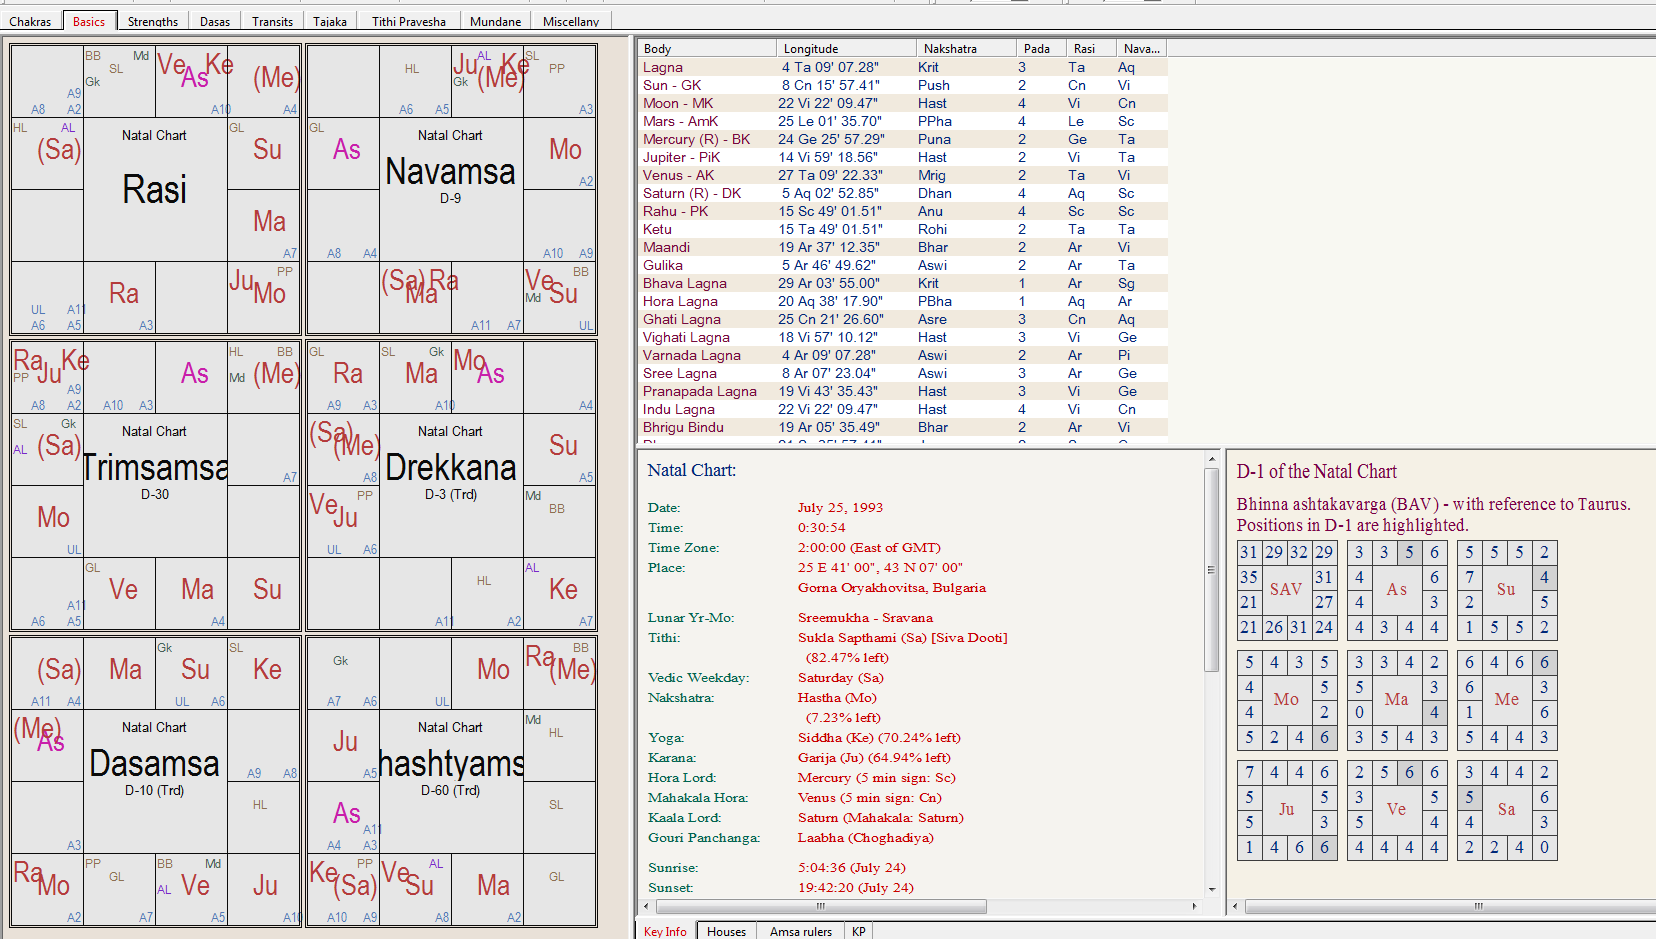The height and width of the screenshot is (939, 1656).
Task: Switch to the Amsa rulers tab
Action: (x=800, y=931)
